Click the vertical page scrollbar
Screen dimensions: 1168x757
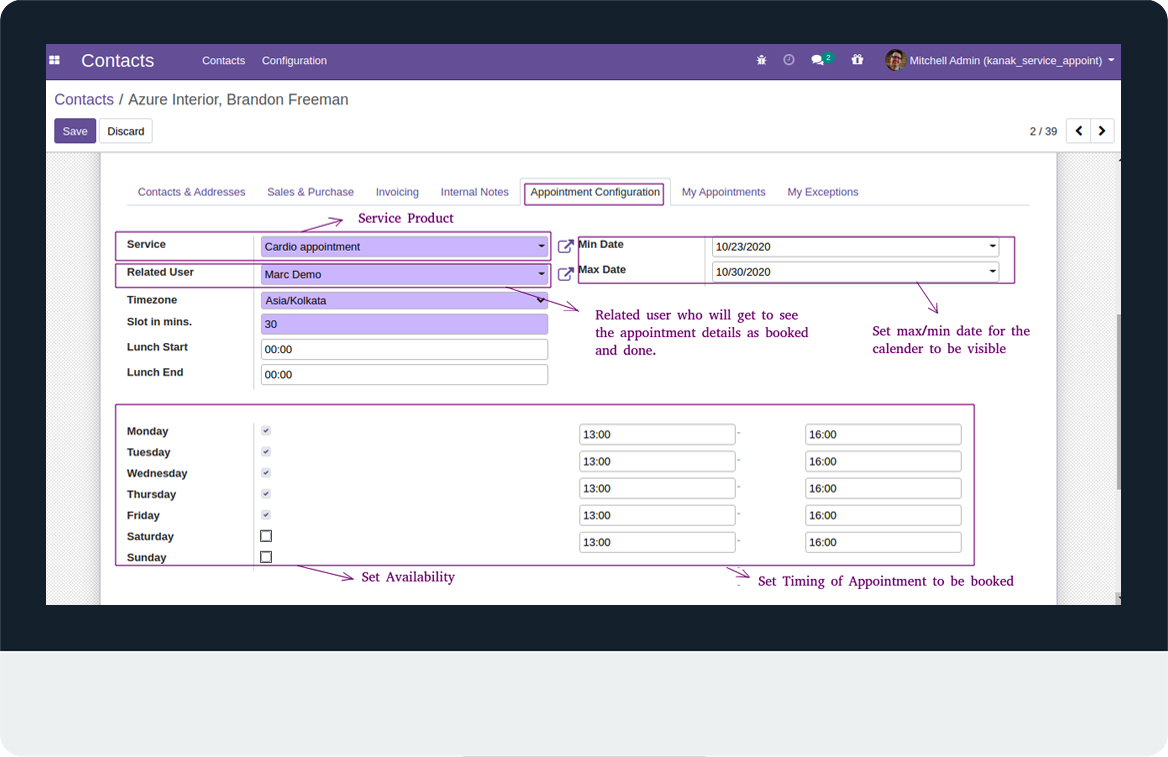(1118, 402)
